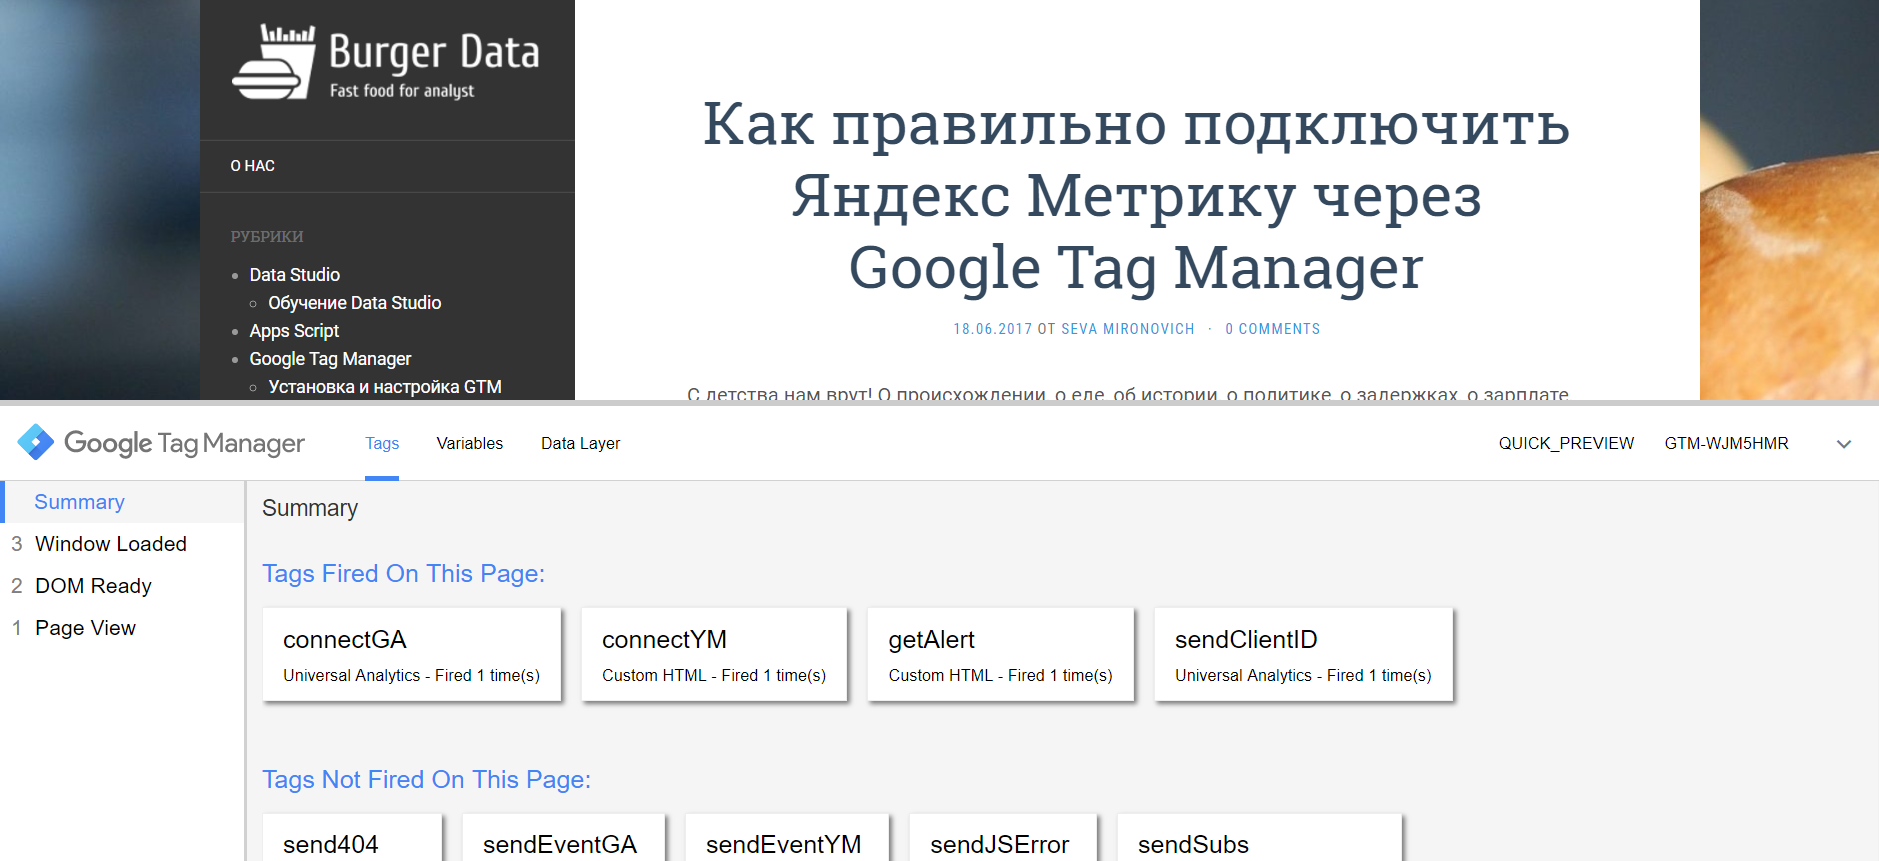Open the sendEventGA tag card

click(564, 838)
